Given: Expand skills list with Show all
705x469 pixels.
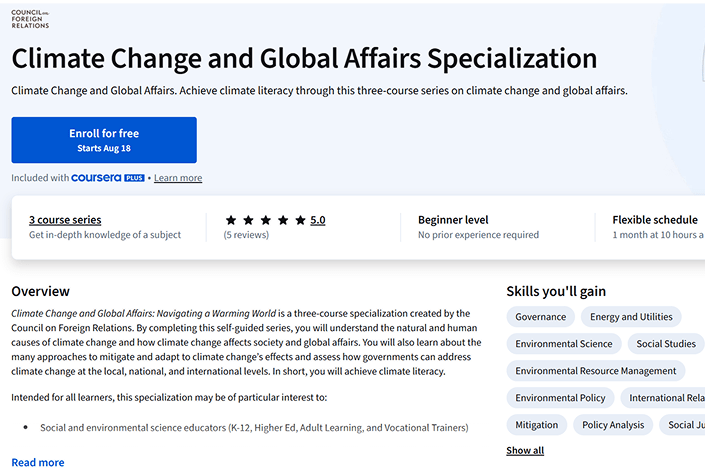Looking at the screenshot, I should [525, 451].
